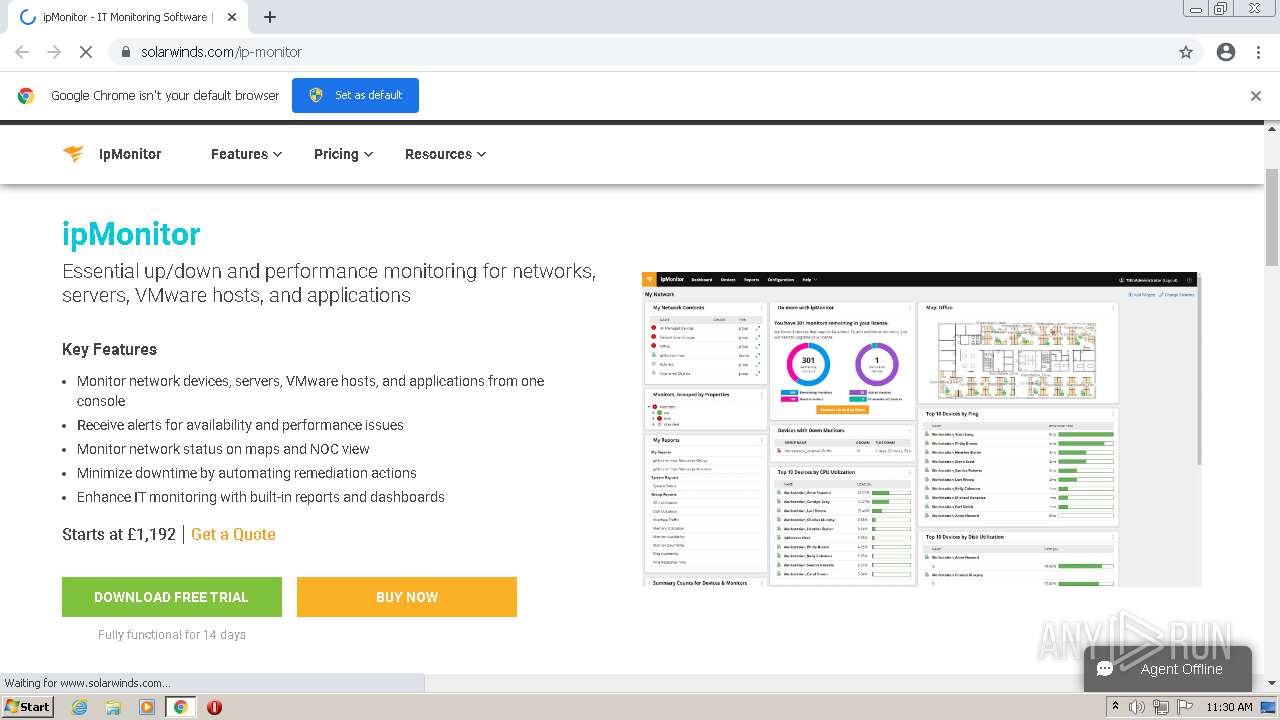
Task: Open a new browser tab
Action: point(270,17)
